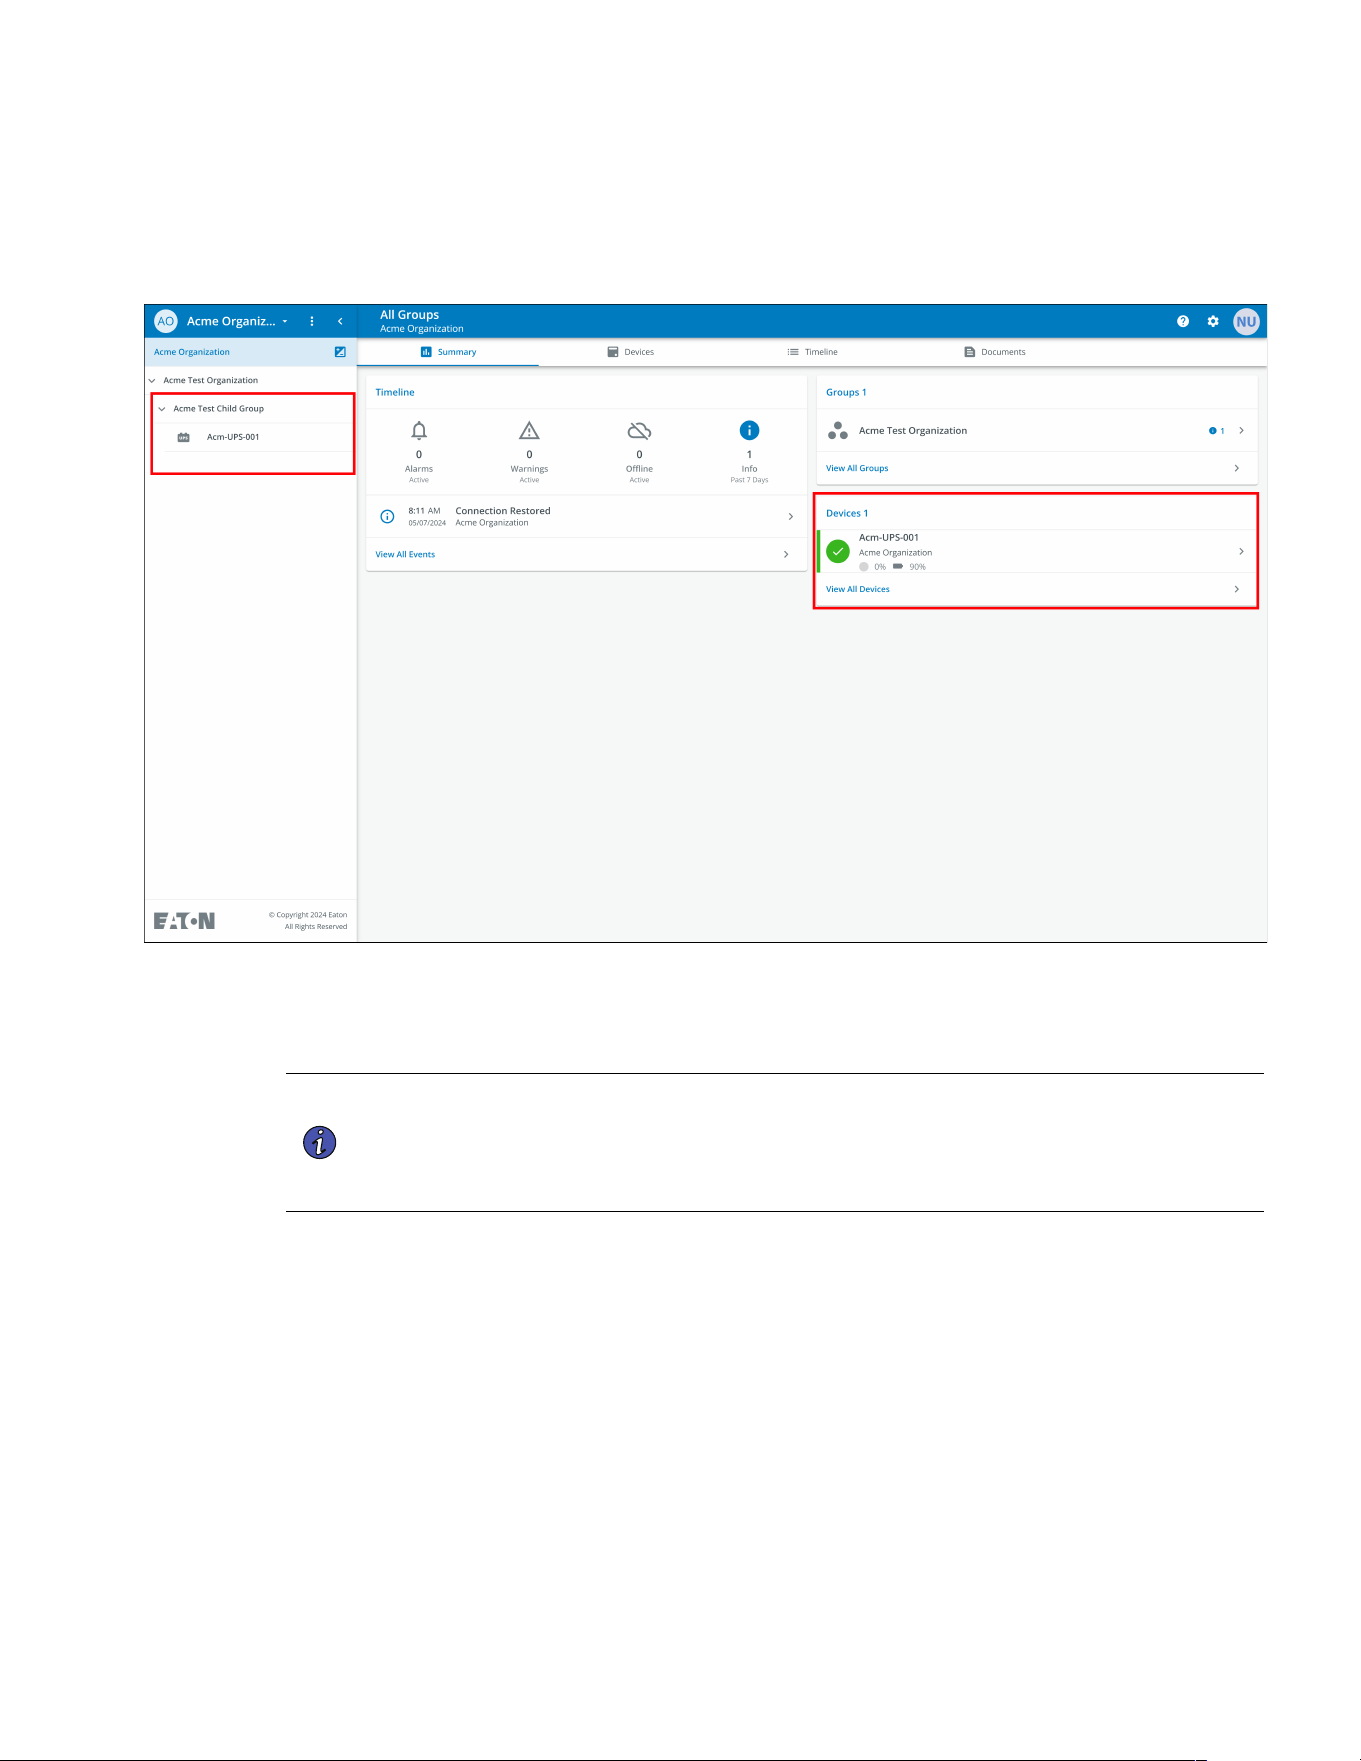Open the settings gear icon

1213,321
